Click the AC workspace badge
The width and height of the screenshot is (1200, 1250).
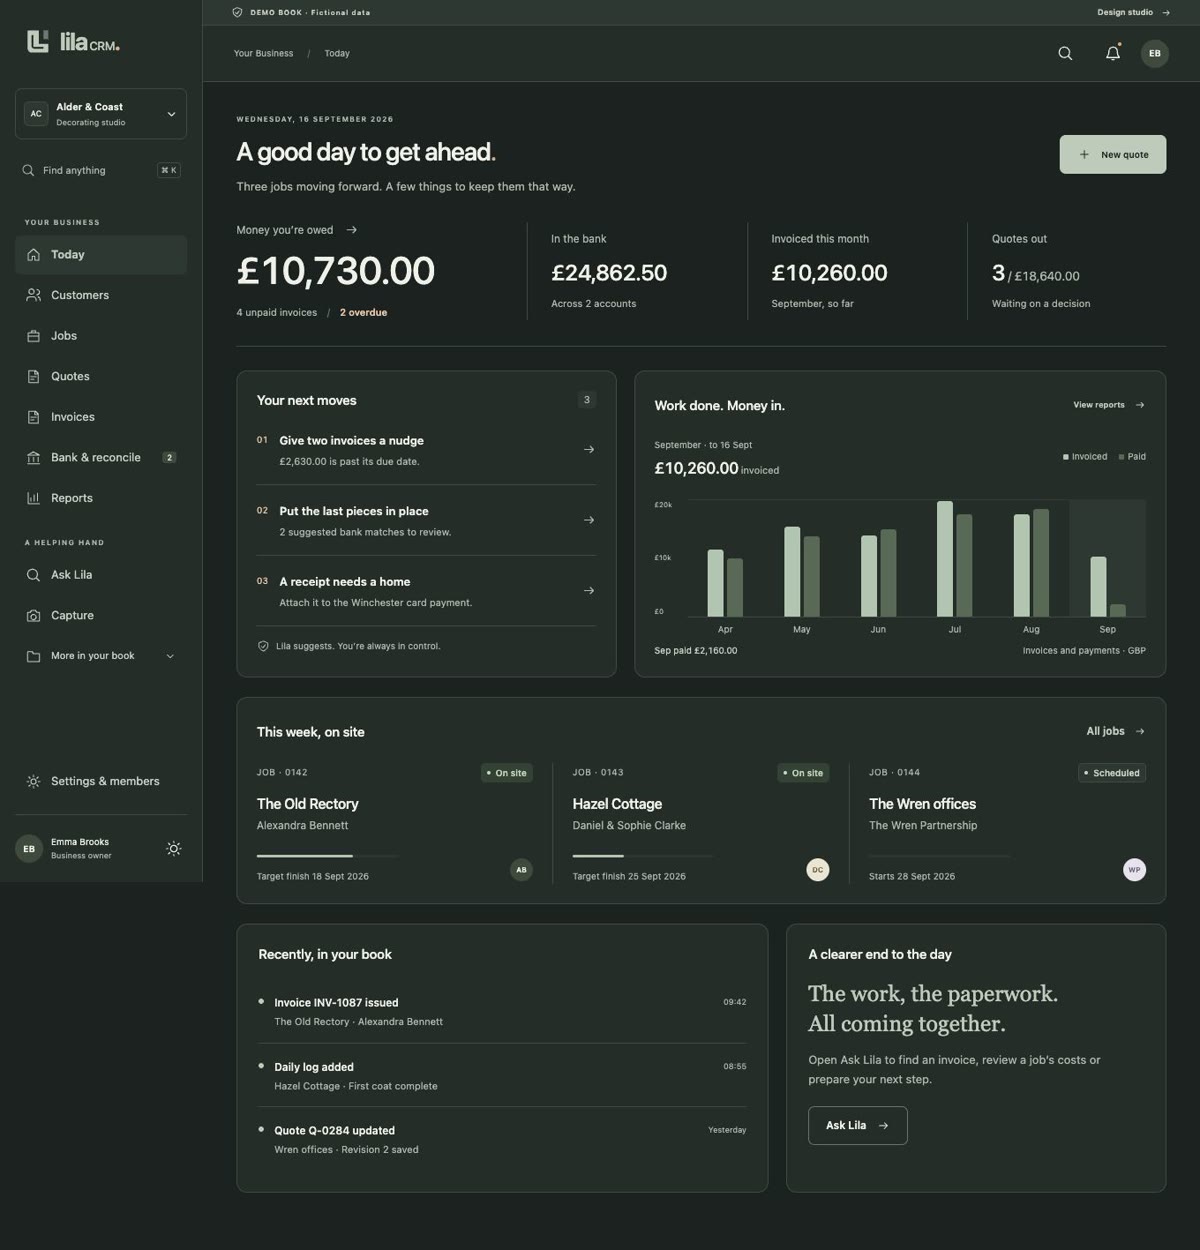point(36,113)
